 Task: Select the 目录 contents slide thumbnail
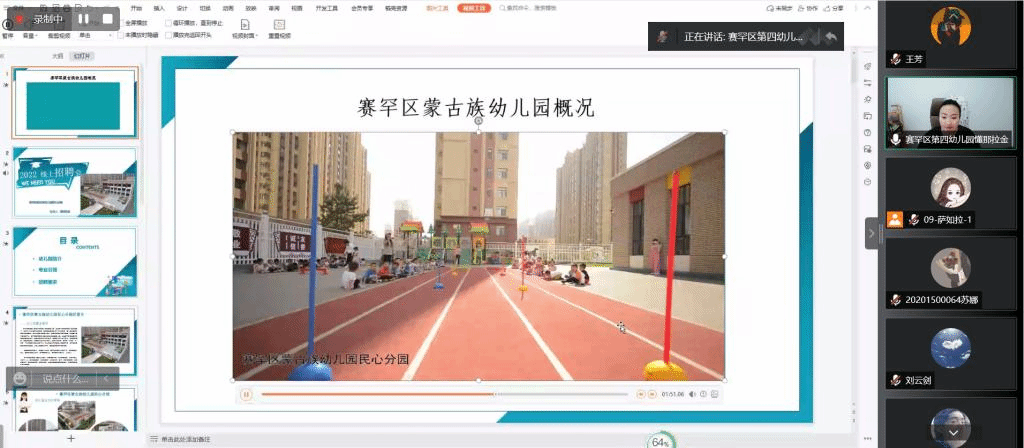pyautogui.click(x=74, y=262)
